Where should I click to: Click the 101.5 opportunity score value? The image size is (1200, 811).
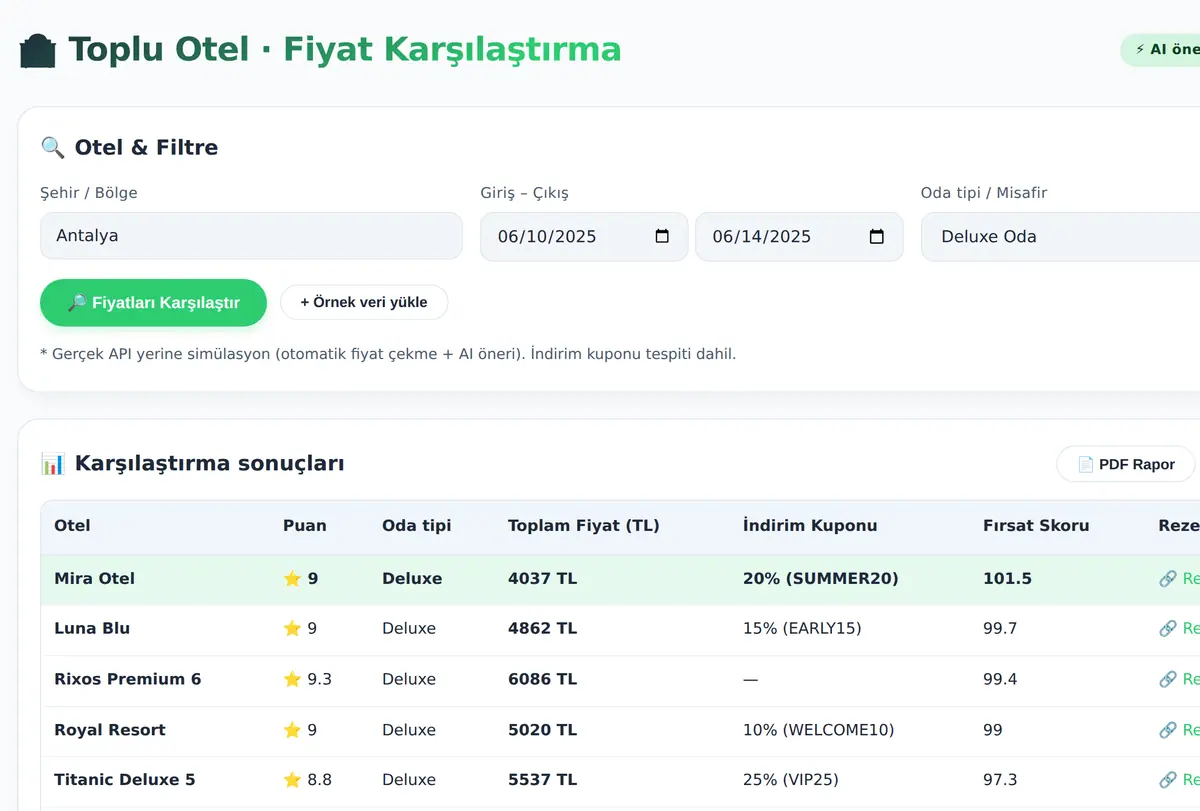click(x=1007, y=579)
